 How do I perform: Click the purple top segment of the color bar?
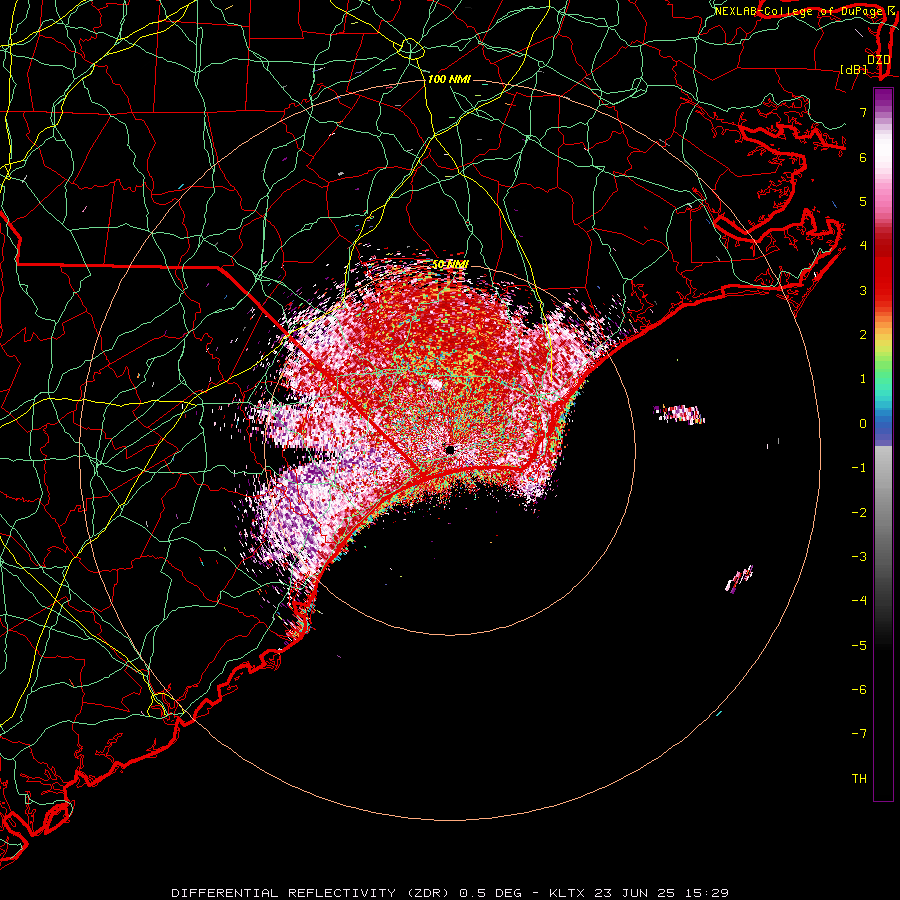tap(883, 98)
